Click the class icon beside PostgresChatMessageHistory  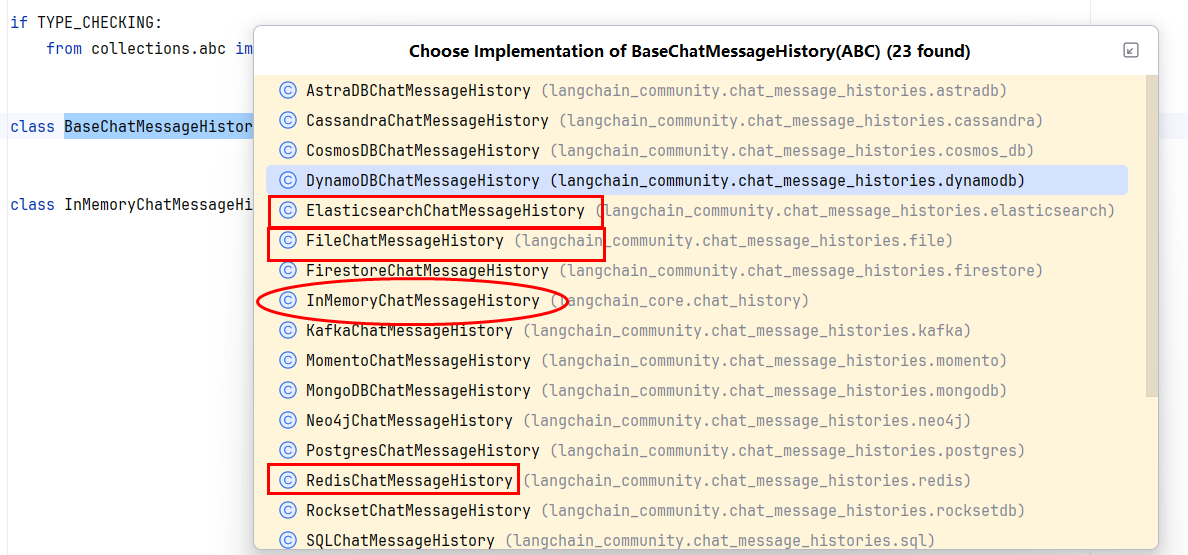(287, 451)
